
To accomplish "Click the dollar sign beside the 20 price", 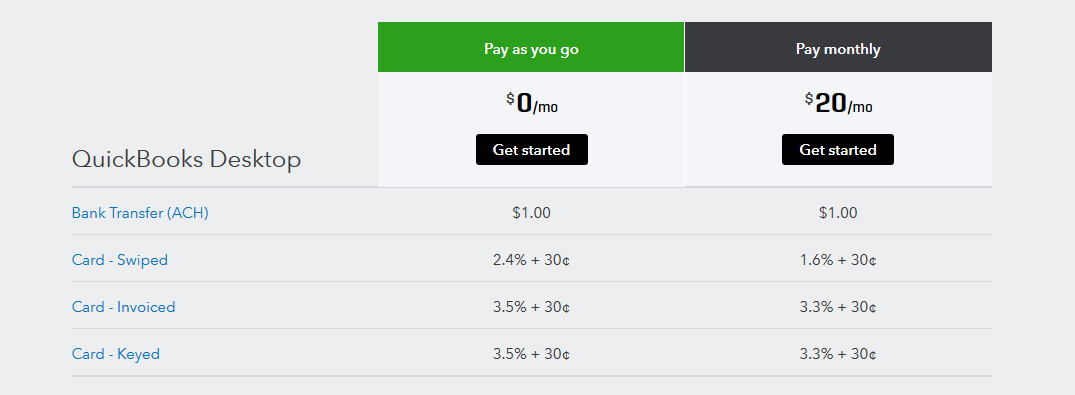I will [x=809, y=99].
